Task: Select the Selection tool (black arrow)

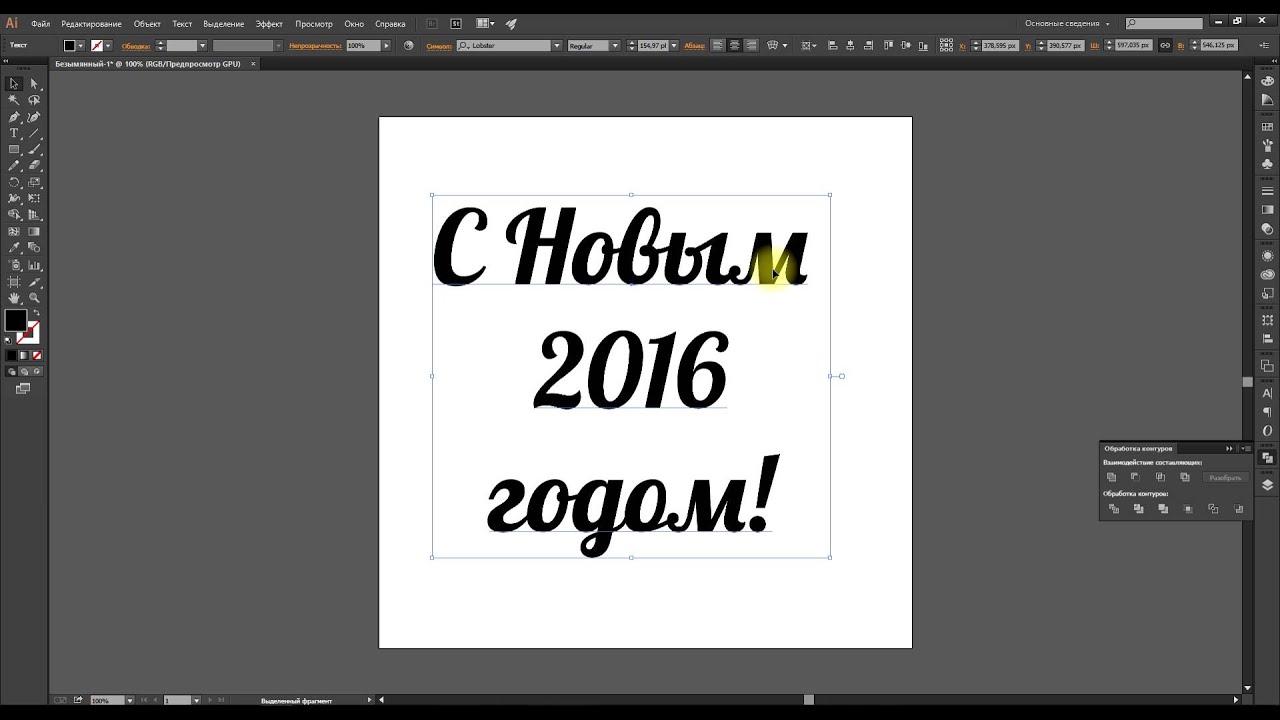Action: click(14, 84)
